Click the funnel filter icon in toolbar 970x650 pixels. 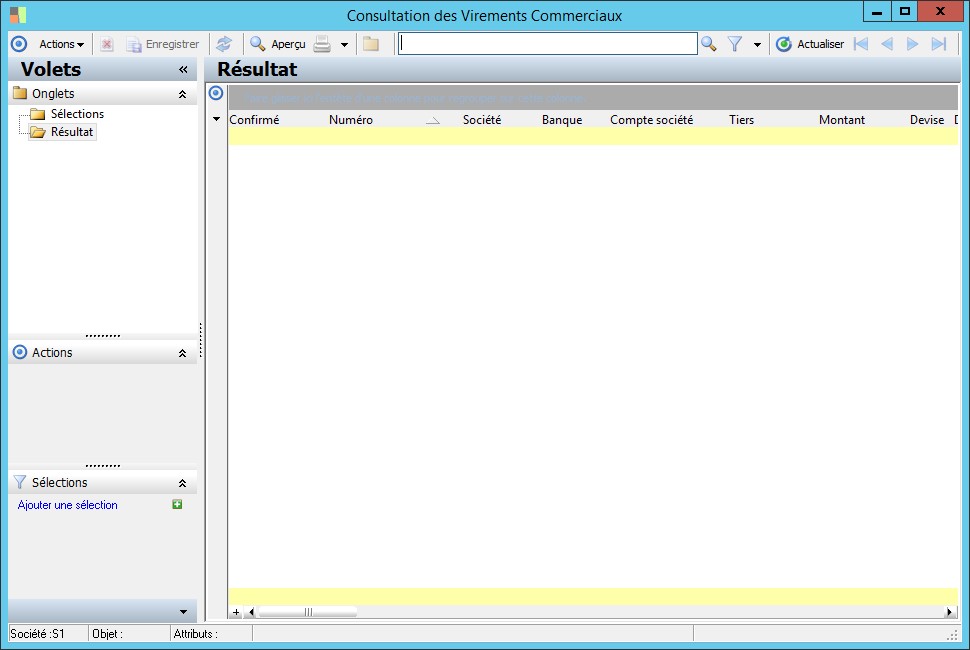pos(735,44)
